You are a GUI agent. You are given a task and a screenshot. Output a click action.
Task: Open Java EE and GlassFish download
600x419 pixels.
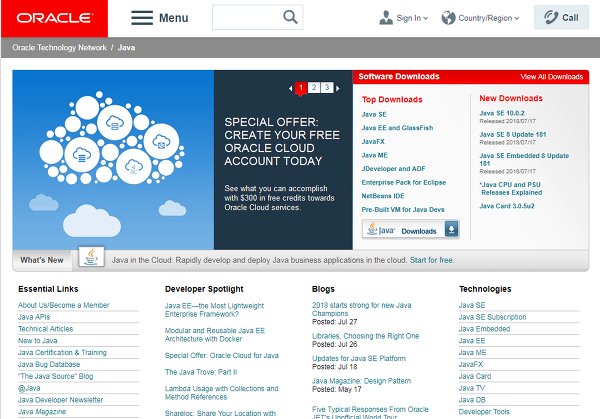[397, 128]
